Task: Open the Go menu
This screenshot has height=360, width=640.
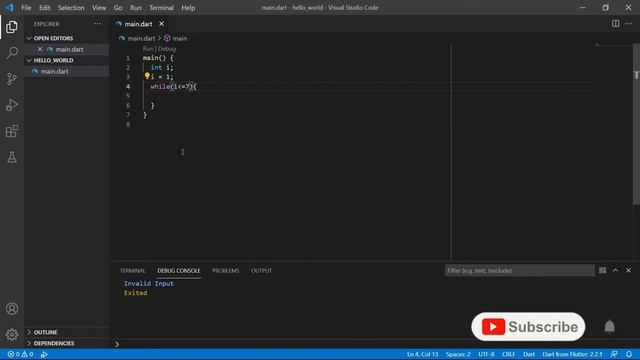Action: [x=118, y=8]
